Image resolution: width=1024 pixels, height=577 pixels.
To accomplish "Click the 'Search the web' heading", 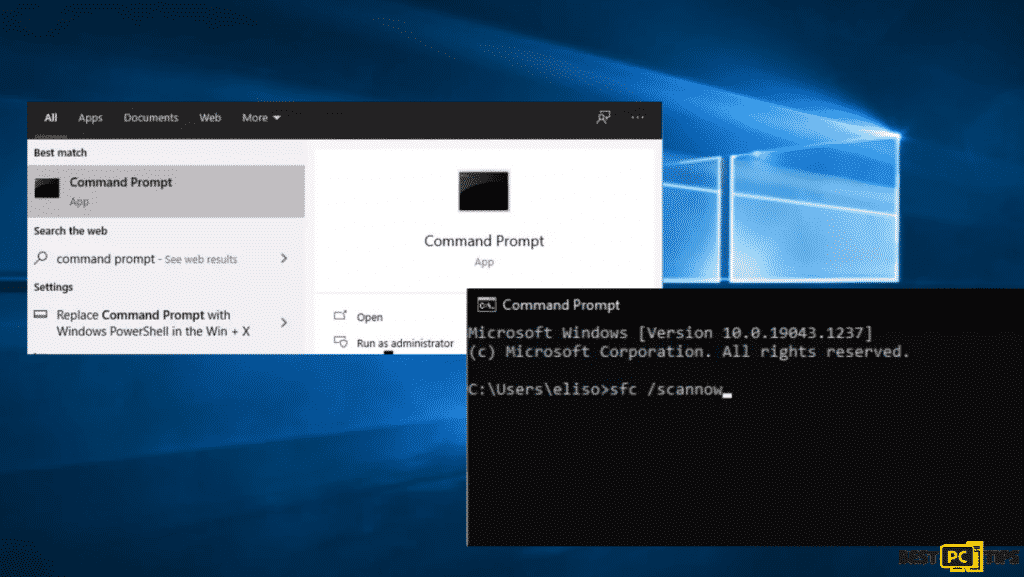I will [71, 231].
